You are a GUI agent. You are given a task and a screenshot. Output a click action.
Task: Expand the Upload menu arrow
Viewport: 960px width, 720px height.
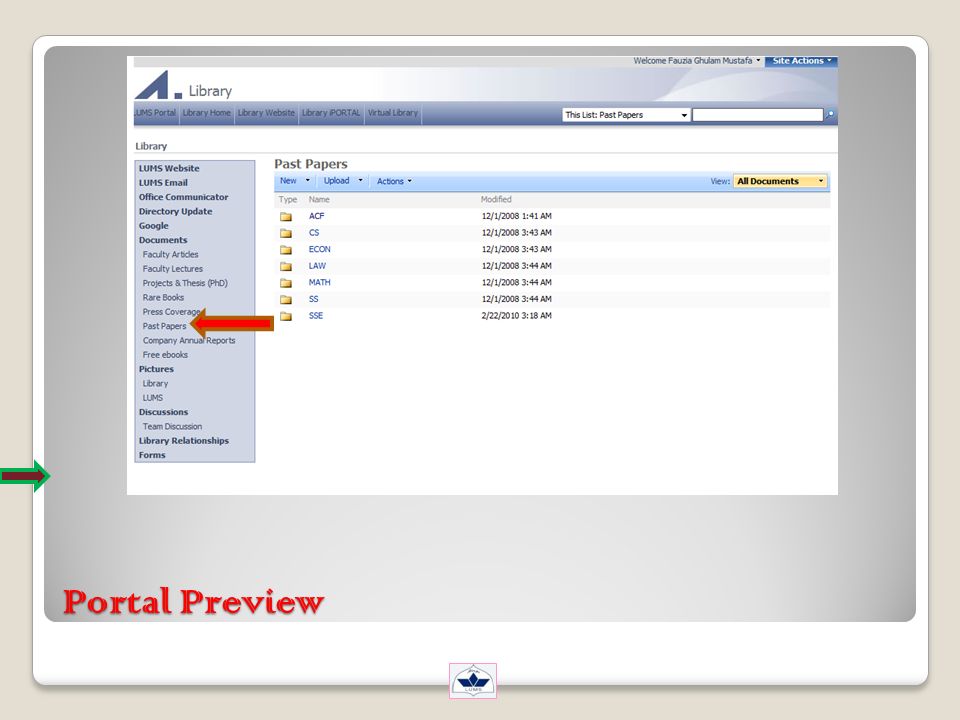pos(360,181)
